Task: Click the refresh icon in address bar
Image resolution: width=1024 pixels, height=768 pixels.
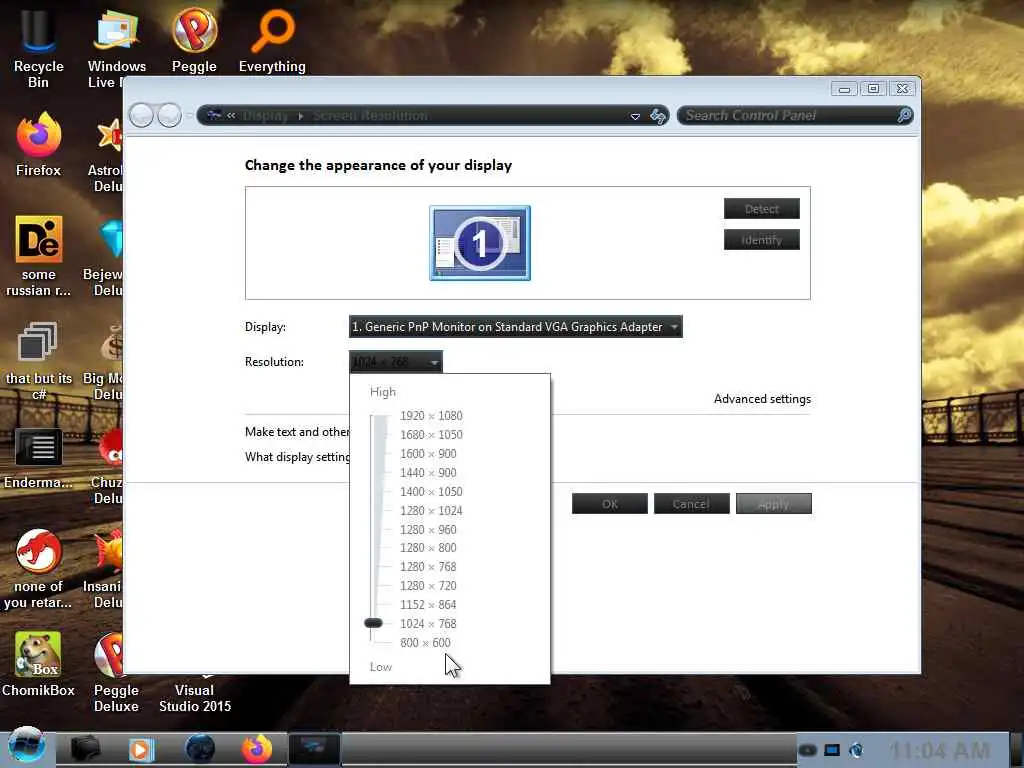Action: click(x=658, y=116)
